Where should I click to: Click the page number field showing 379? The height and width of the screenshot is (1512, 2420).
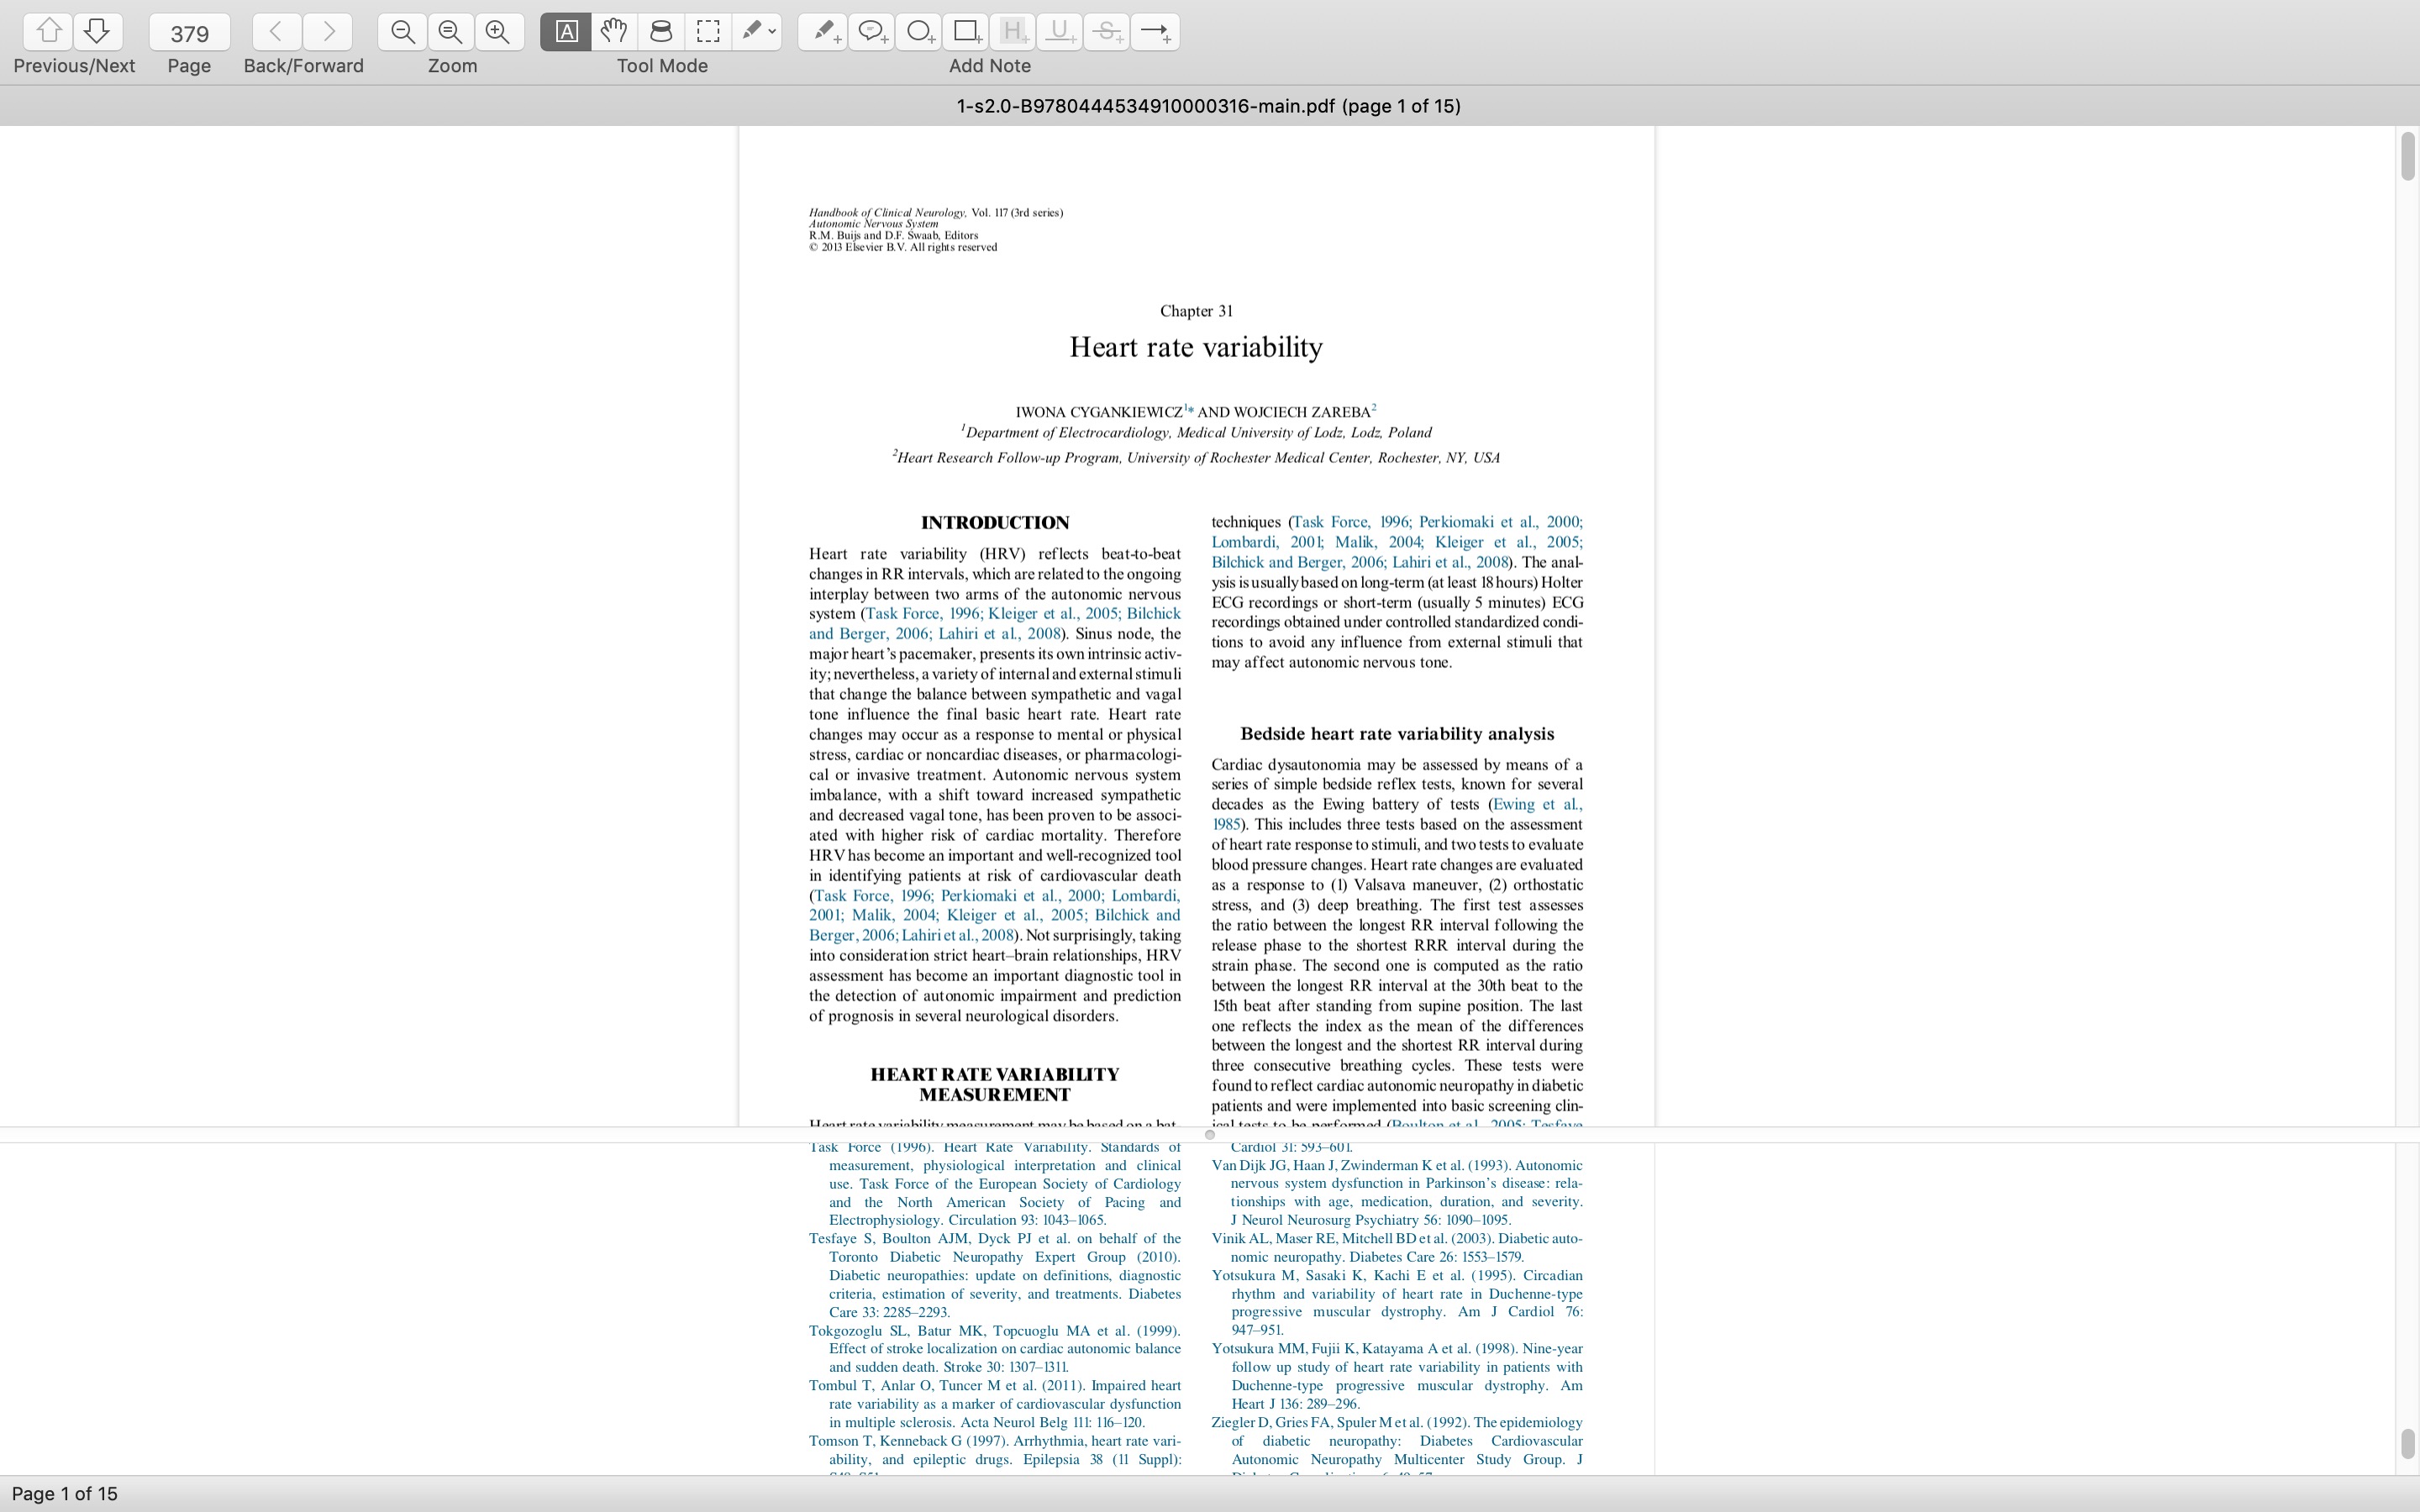pyautogui.click(x=189, y=33)
